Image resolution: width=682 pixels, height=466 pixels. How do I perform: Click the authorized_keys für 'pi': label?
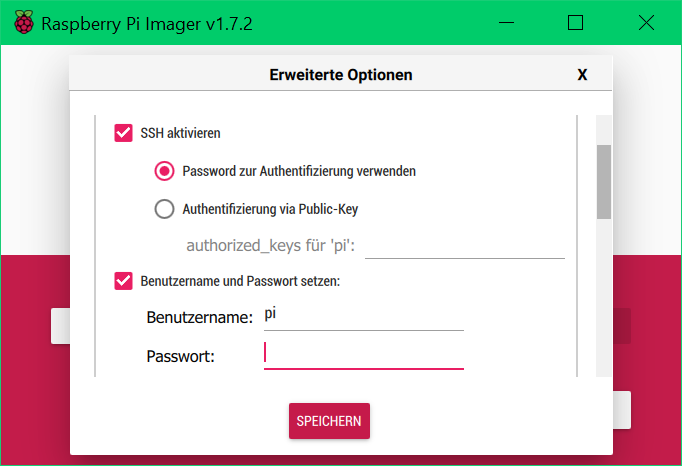pos(272,246)
